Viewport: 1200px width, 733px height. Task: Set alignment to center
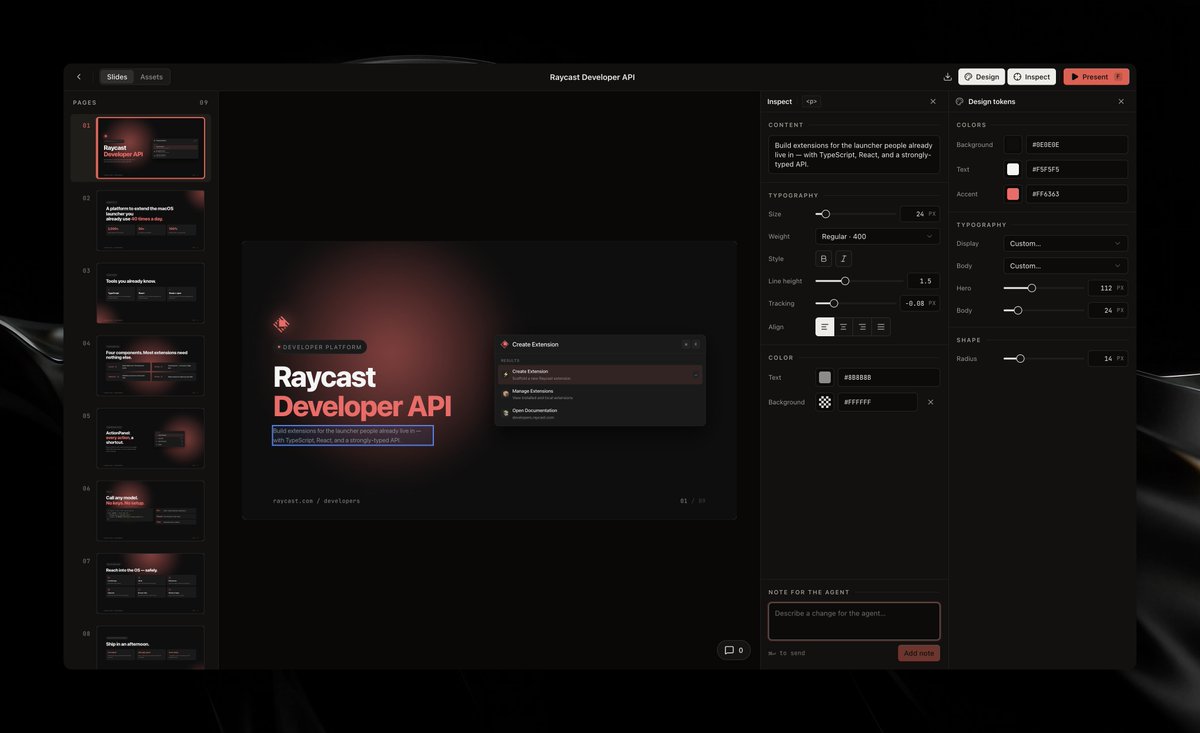(x=843, y=327)
